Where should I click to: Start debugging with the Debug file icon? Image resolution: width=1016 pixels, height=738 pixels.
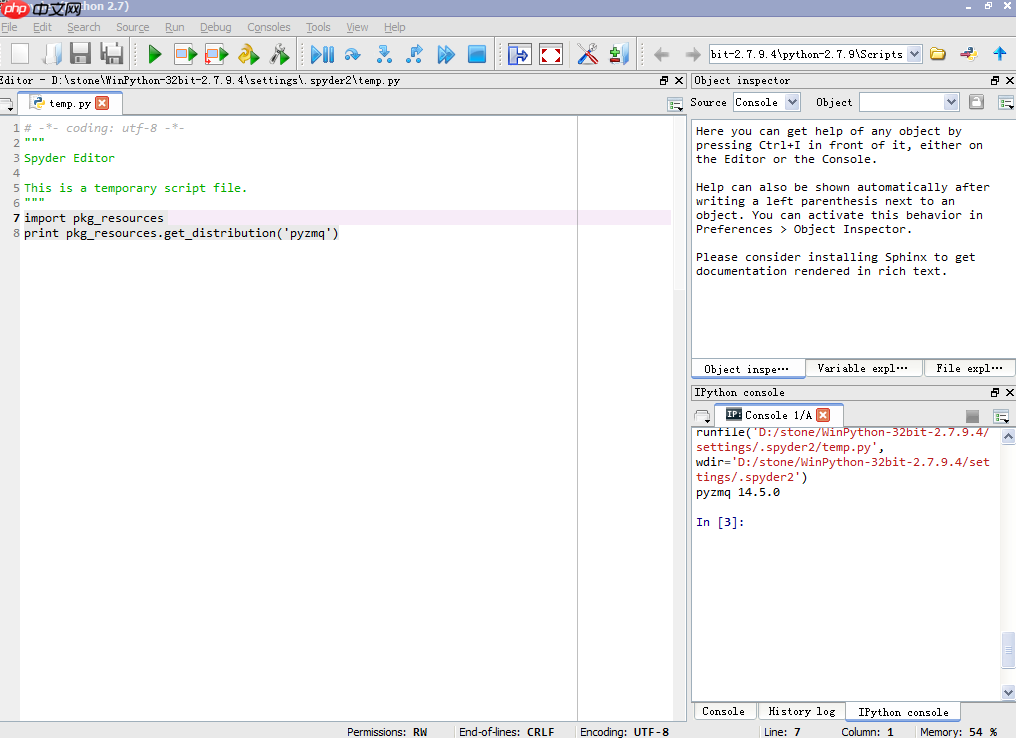(x=322, y=54)
